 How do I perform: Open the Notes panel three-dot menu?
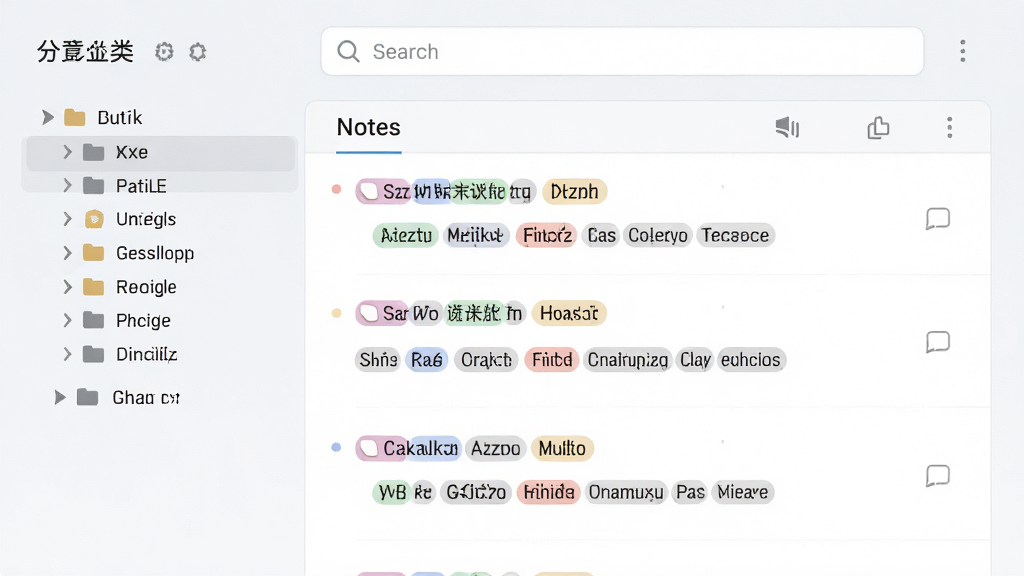[x=950, y=127]
